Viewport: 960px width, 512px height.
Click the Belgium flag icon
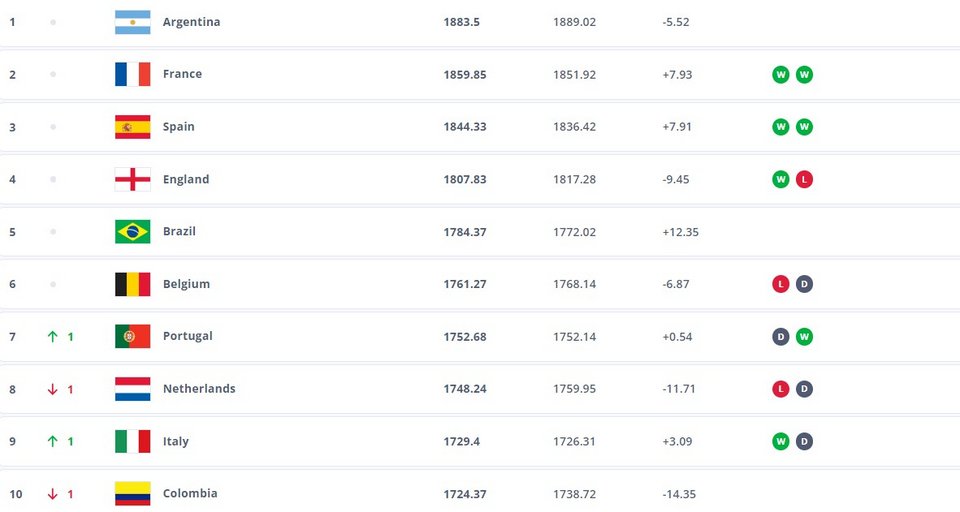coord(132,284)
